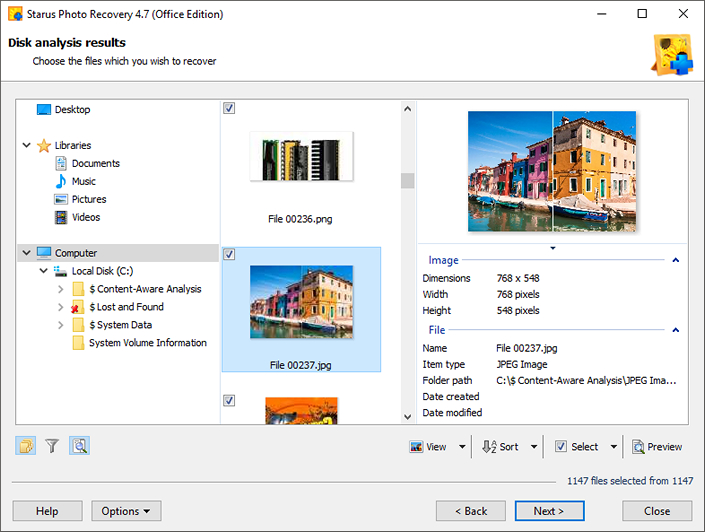Toggle the folder tree panel icon
This screenshot has width=705, height=532.
click(26, 446)
